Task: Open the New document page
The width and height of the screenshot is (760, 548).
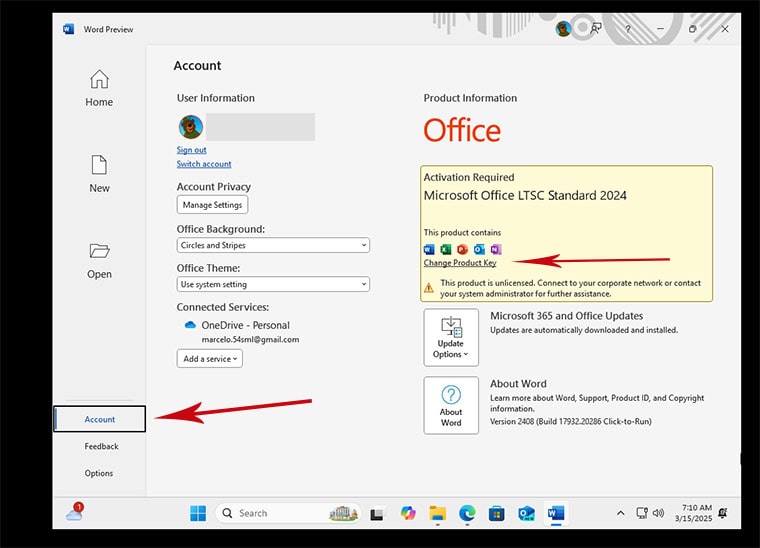Action: pyautogui.click(x=99, y=165)
